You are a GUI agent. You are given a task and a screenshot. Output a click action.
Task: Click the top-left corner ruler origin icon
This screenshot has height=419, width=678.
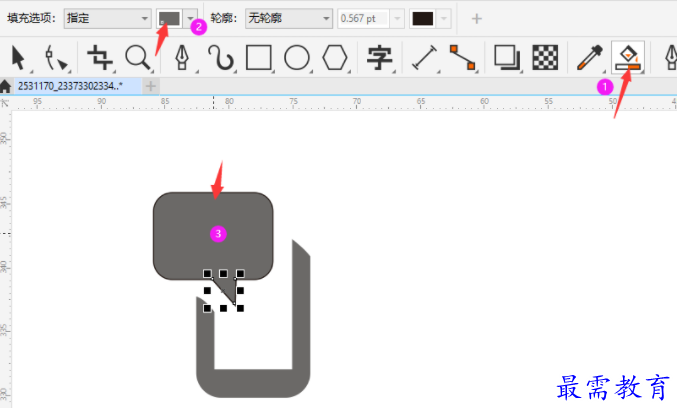point(5,103)
